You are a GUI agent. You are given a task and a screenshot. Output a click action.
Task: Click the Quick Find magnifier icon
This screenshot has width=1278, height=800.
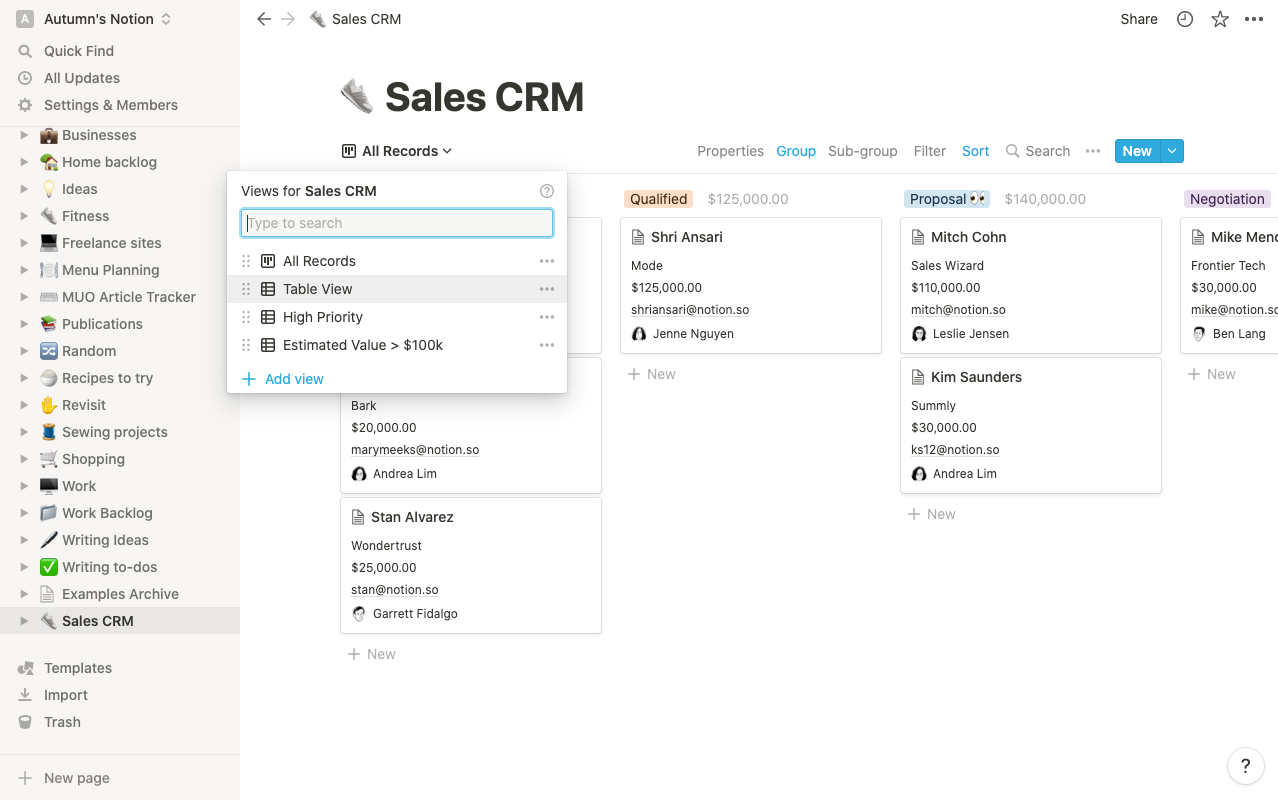click(x=25, y=51)
